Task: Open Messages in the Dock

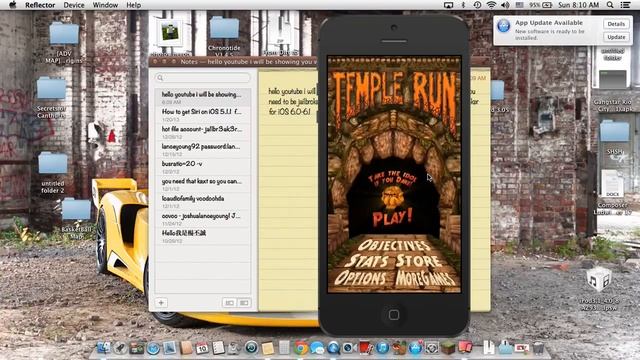Action: [317, 348]
